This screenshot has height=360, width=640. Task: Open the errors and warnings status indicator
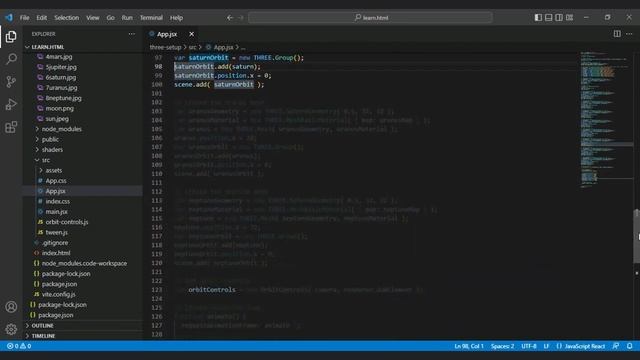[x=19, y=346]
